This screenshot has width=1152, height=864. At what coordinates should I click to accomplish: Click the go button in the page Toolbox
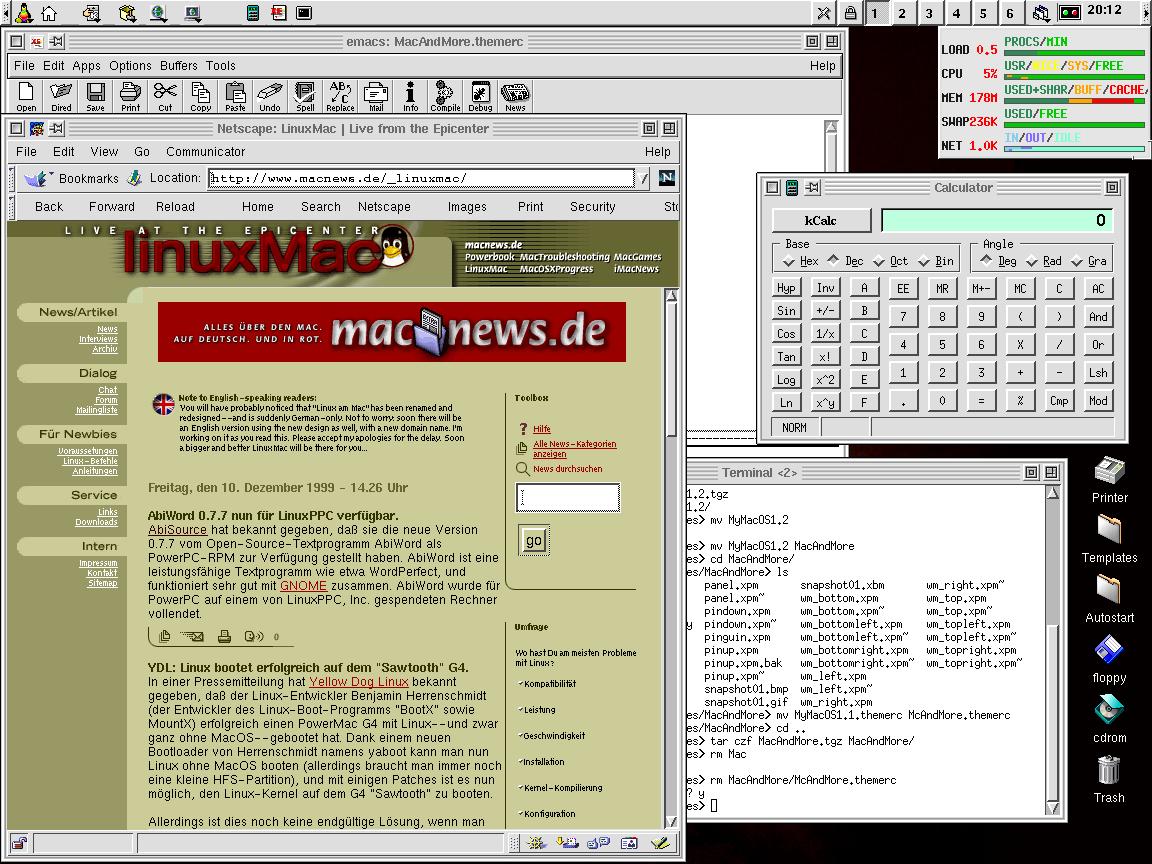tap(534, 541)
